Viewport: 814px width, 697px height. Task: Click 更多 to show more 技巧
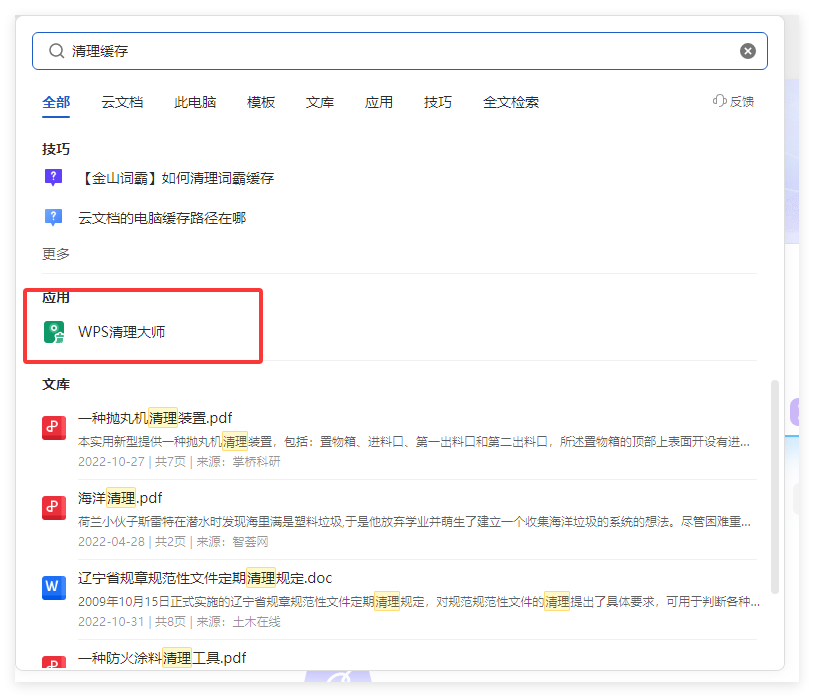pos(54,254)
